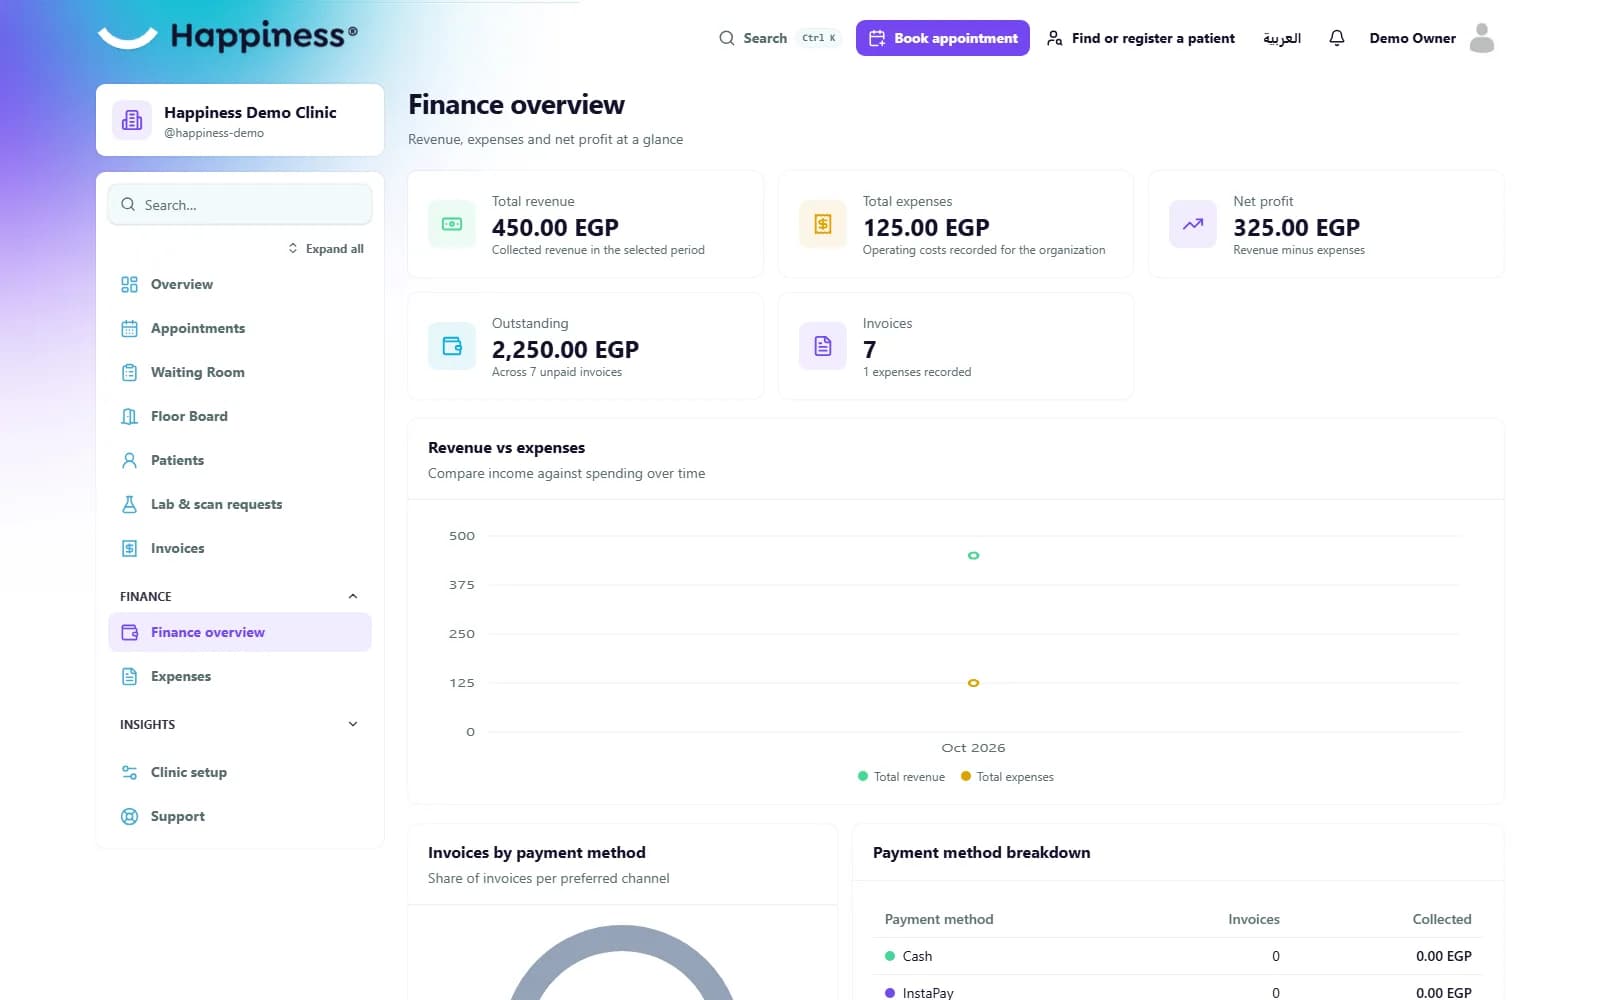Viewport: 1600px width, 1000px height.
Task: Click the Collected column header
Action: [1441, 919]
